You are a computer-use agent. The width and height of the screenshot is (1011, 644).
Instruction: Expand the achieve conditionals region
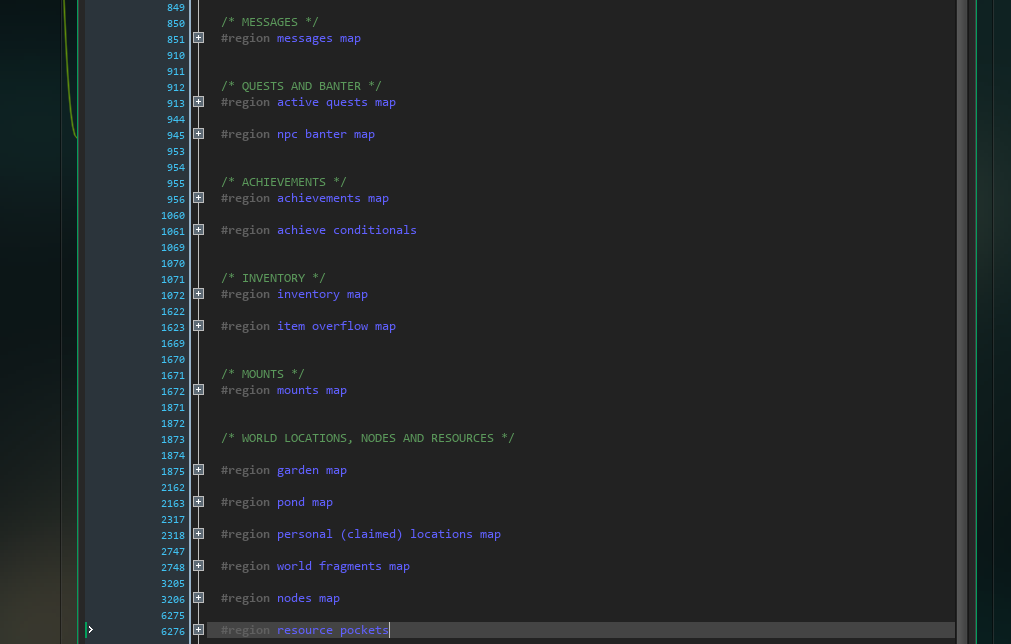[x=198, y=229]
